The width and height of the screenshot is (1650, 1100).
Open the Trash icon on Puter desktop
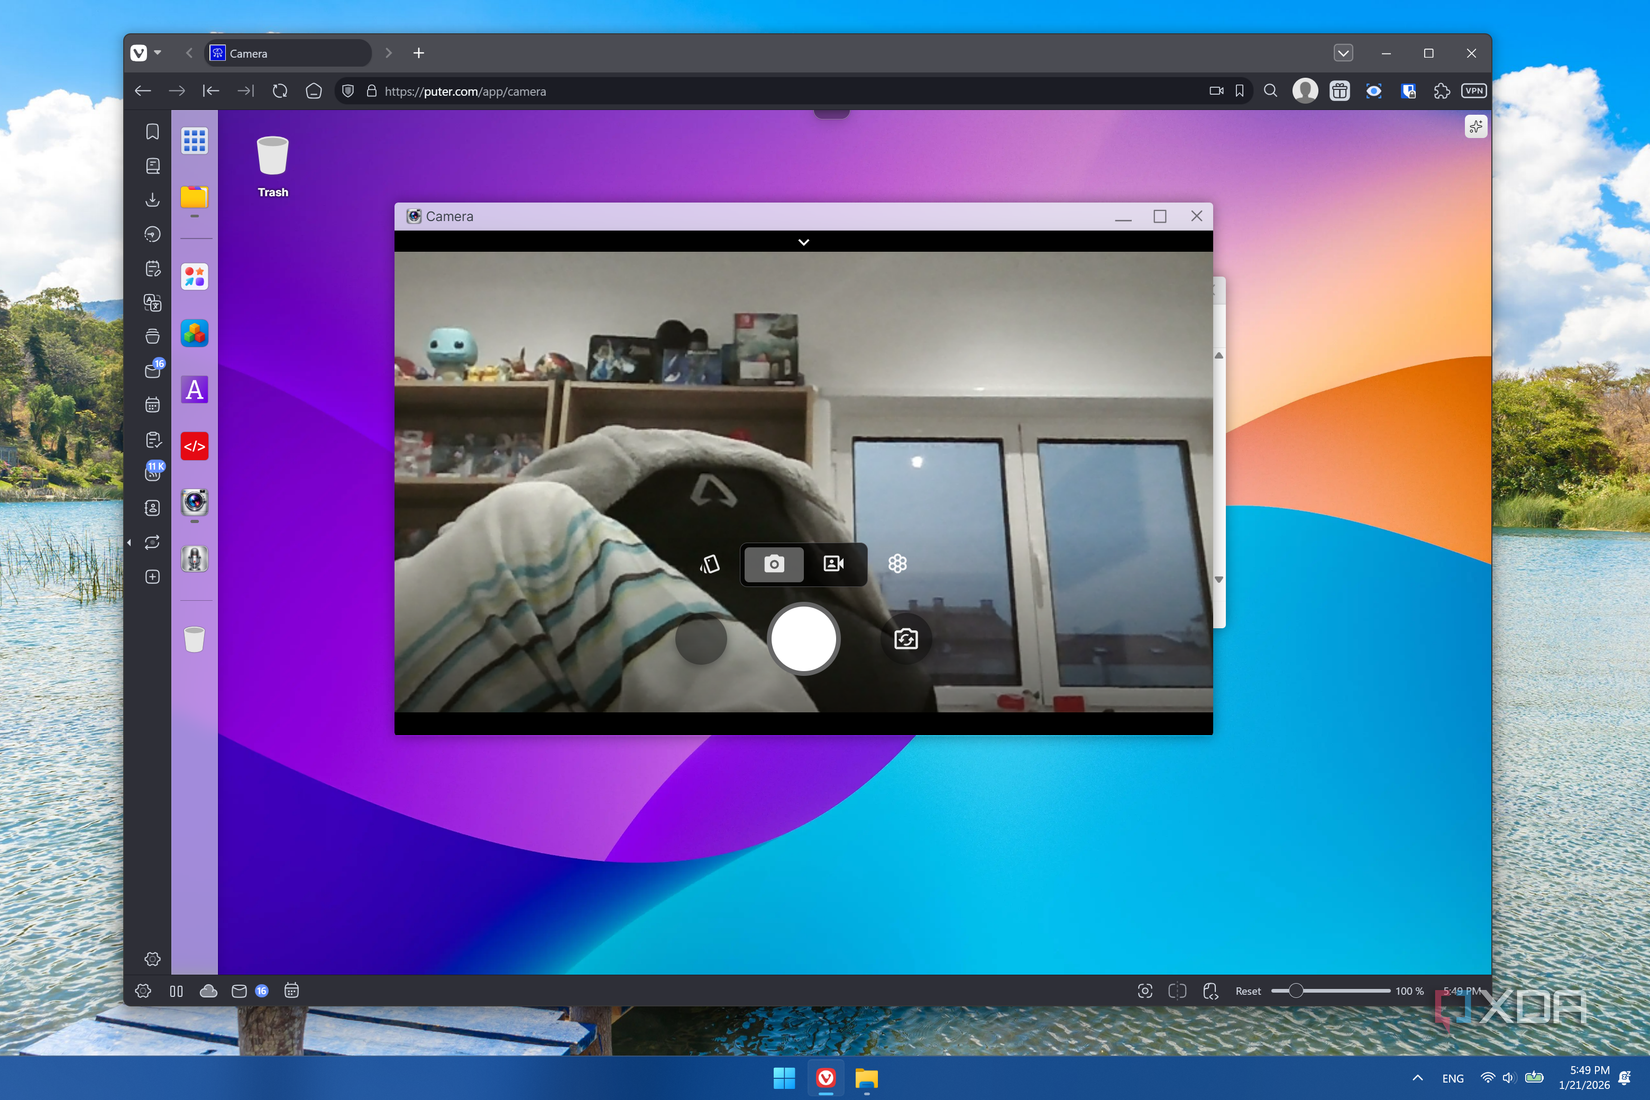(x=273, y=167)
